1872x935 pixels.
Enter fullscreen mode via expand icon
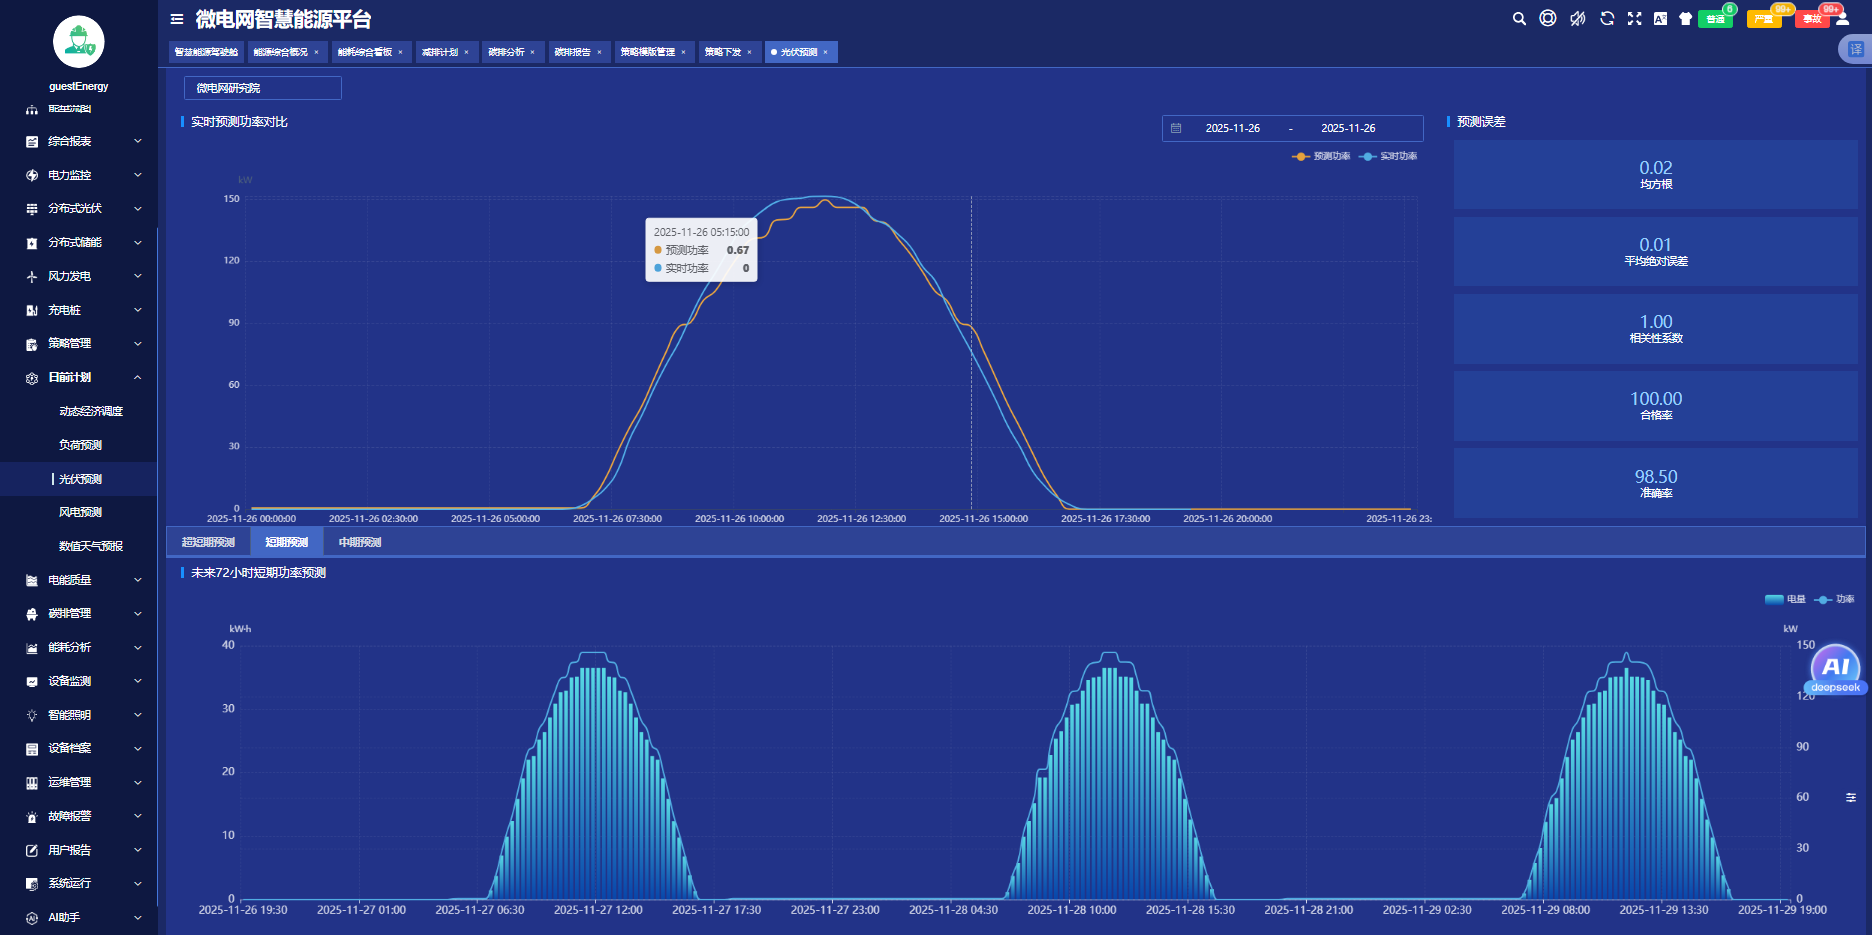point(1635,19)
